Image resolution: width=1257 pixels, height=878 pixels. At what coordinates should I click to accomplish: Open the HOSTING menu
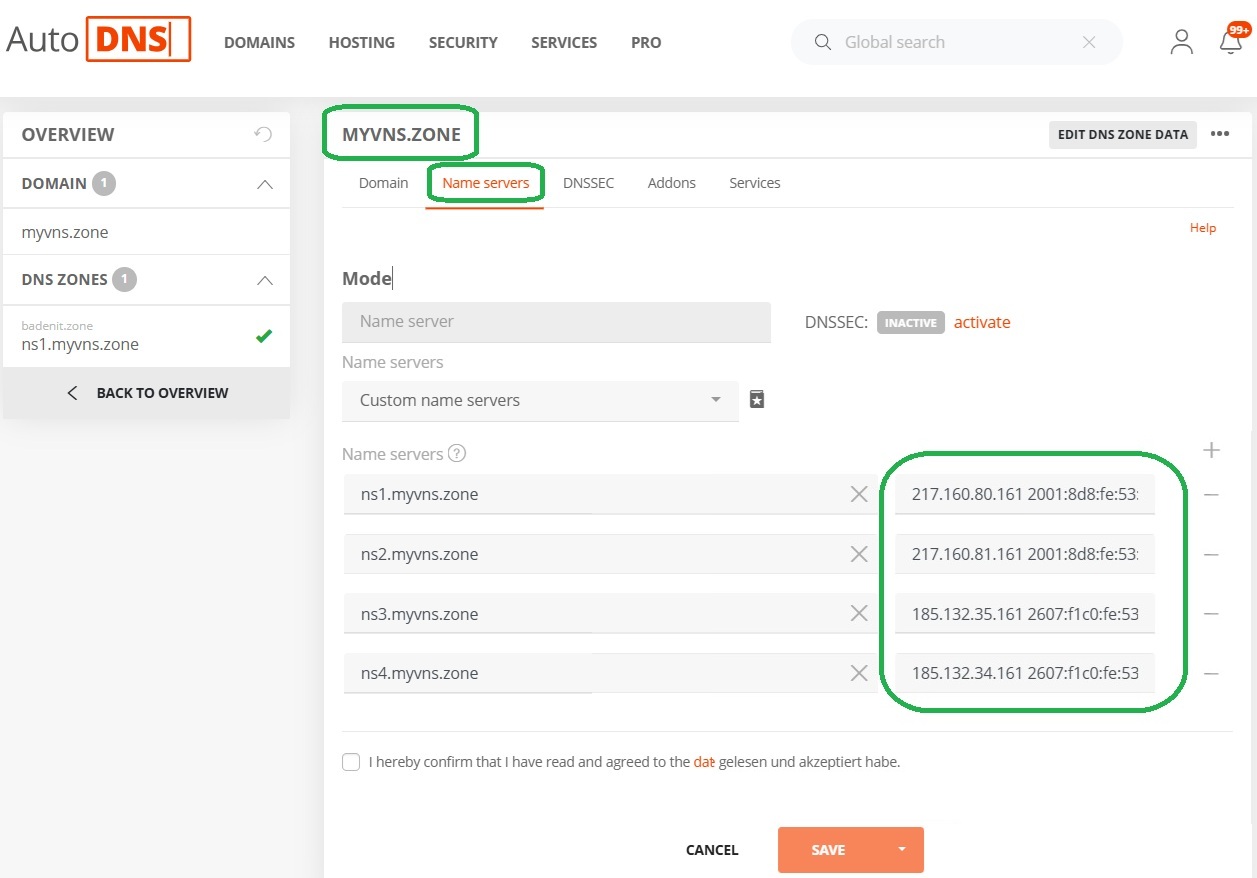[x=361, y=43]
